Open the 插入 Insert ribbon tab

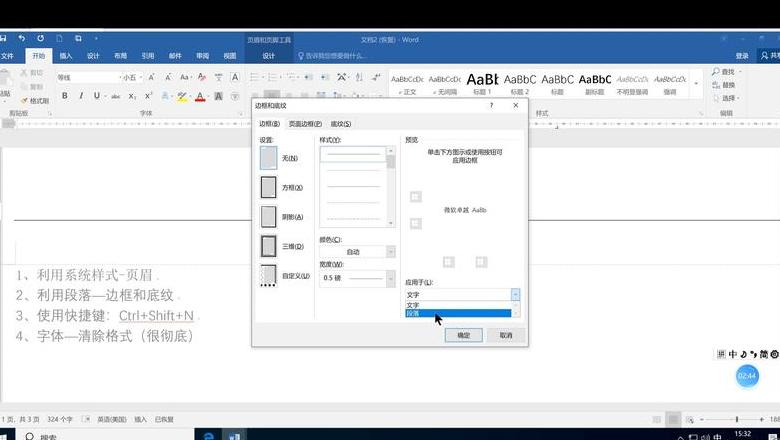click(x=66, y=56)
